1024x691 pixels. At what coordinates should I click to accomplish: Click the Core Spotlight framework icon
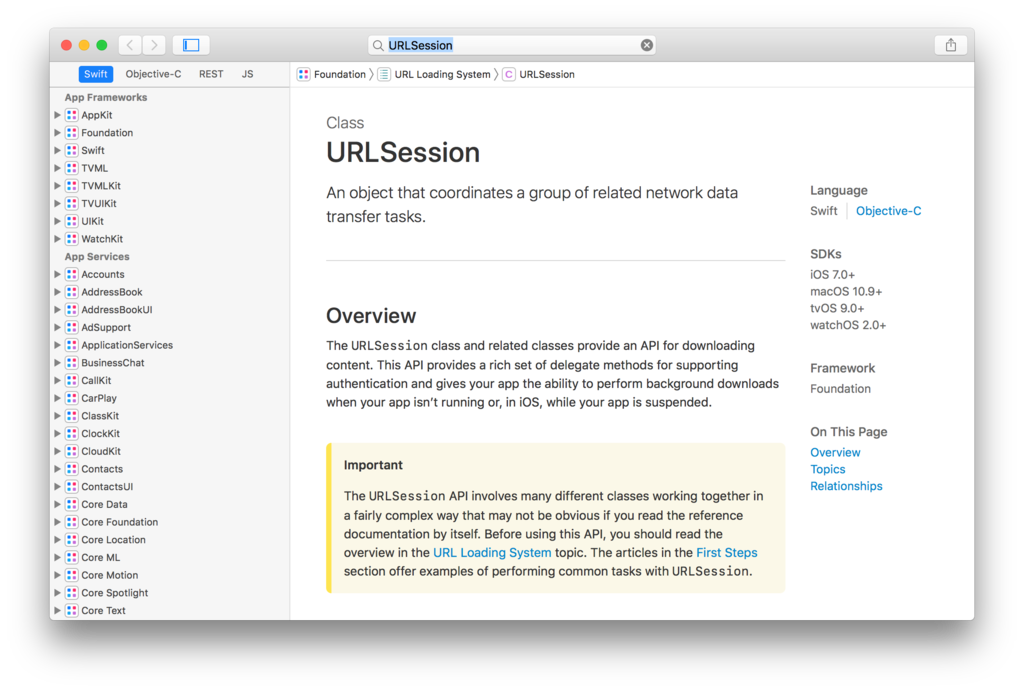(x=72, y=592)
